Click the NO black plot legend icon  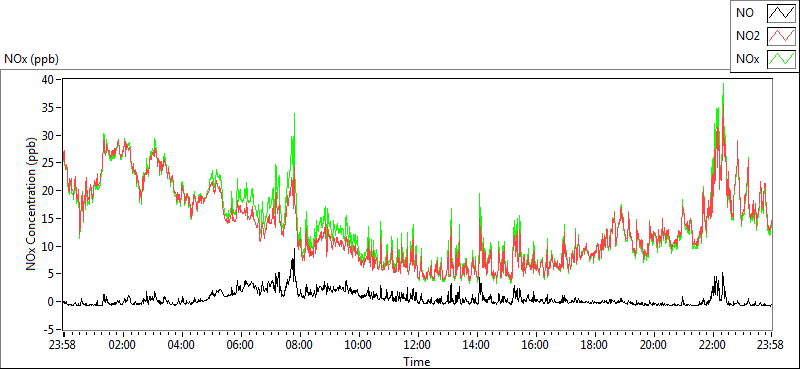click(x=781, y=14)
